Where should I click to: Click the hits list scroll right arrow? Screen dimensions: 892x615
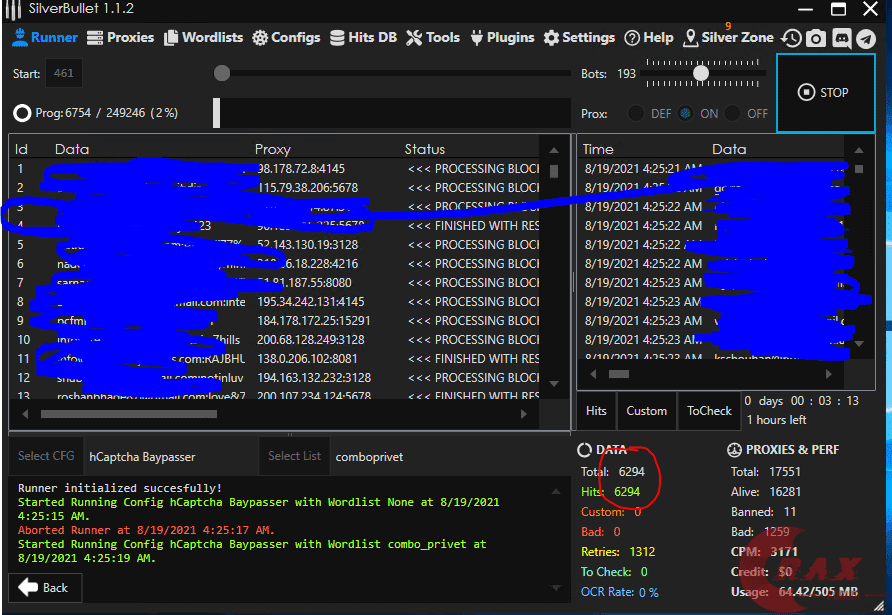[828, 374]
